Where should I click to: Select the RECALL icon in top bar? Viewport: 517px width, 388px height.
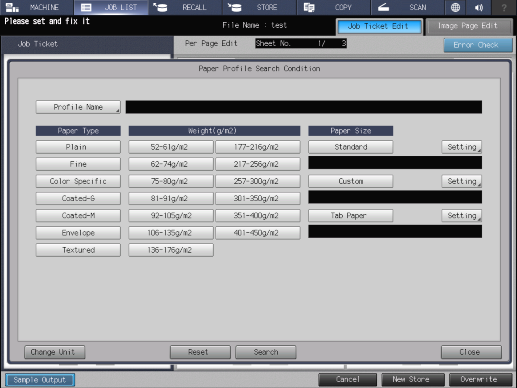point(160,7)
